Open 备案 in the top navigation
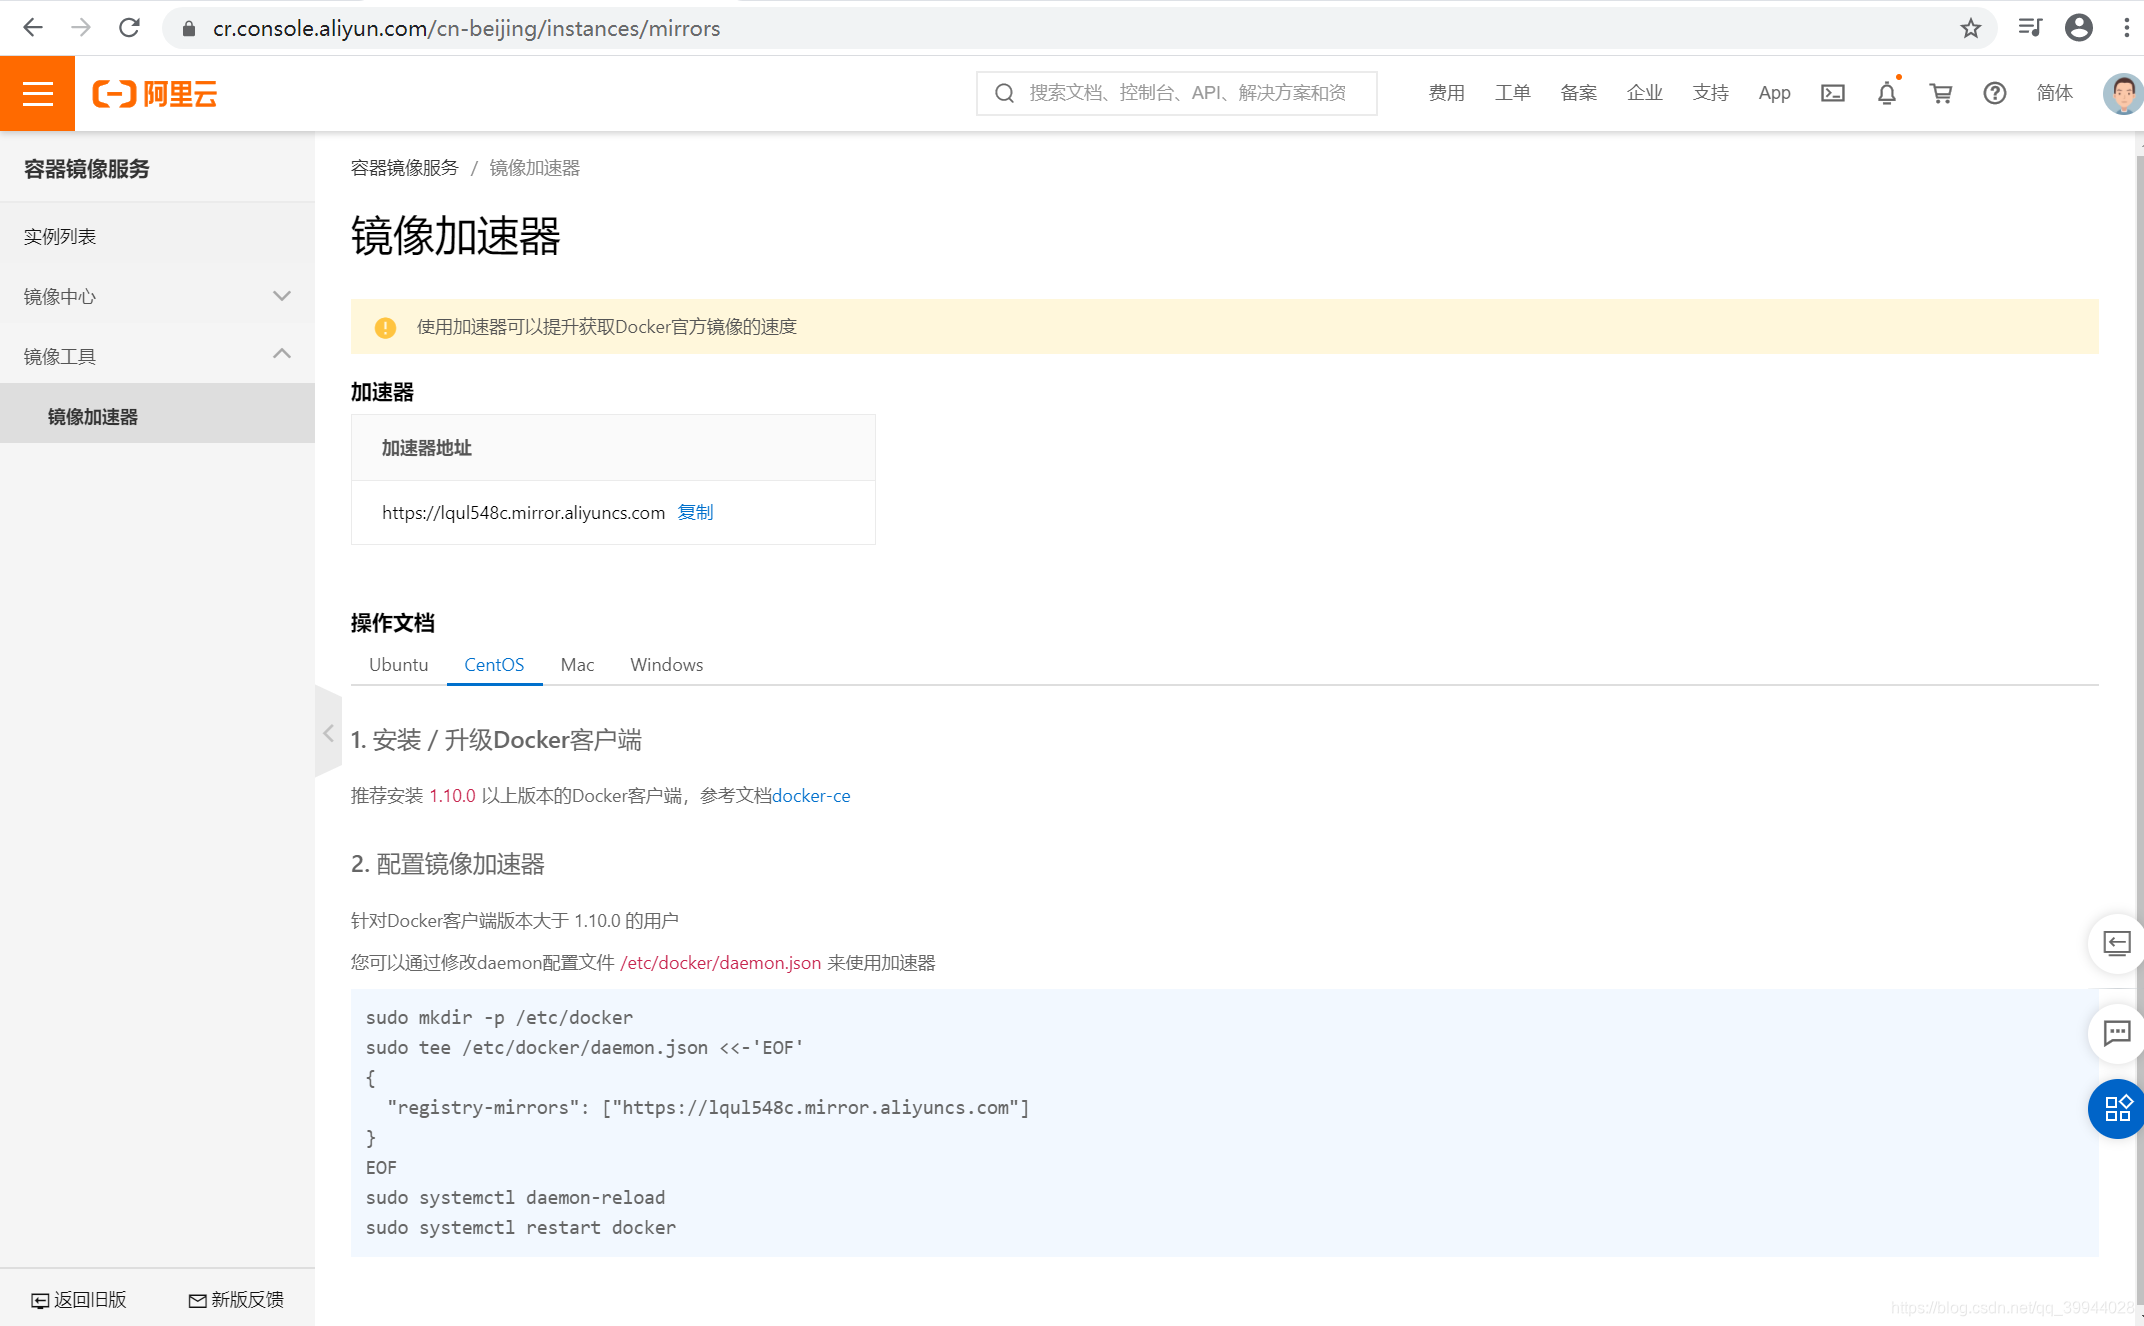 (1578, 93)
